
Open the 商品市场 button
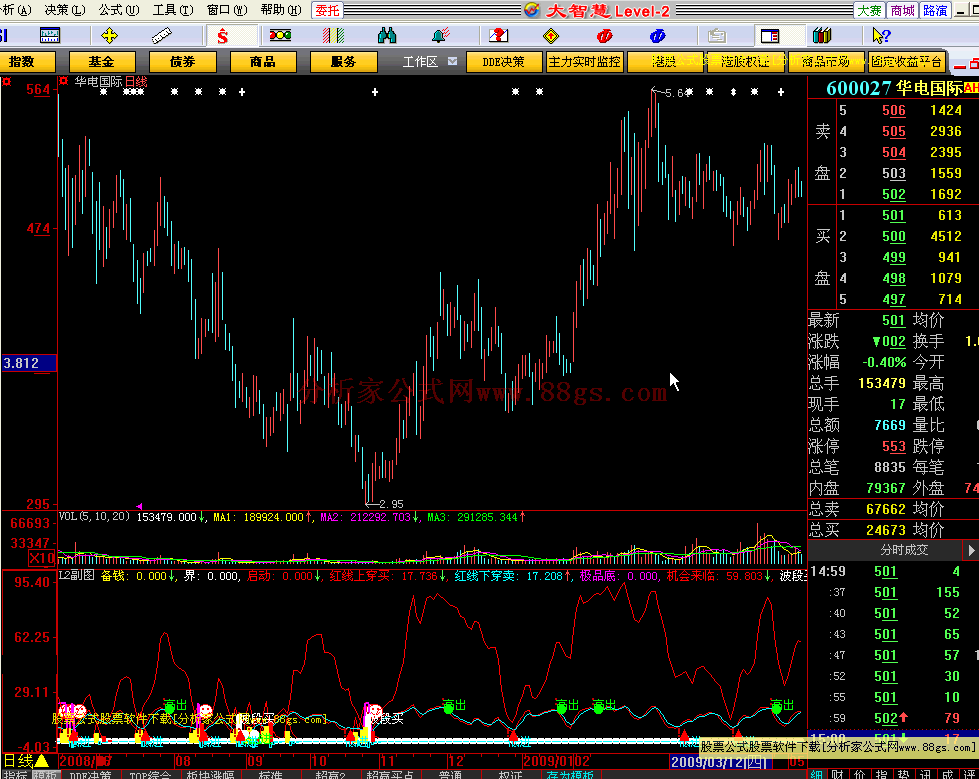pos(826,62)
